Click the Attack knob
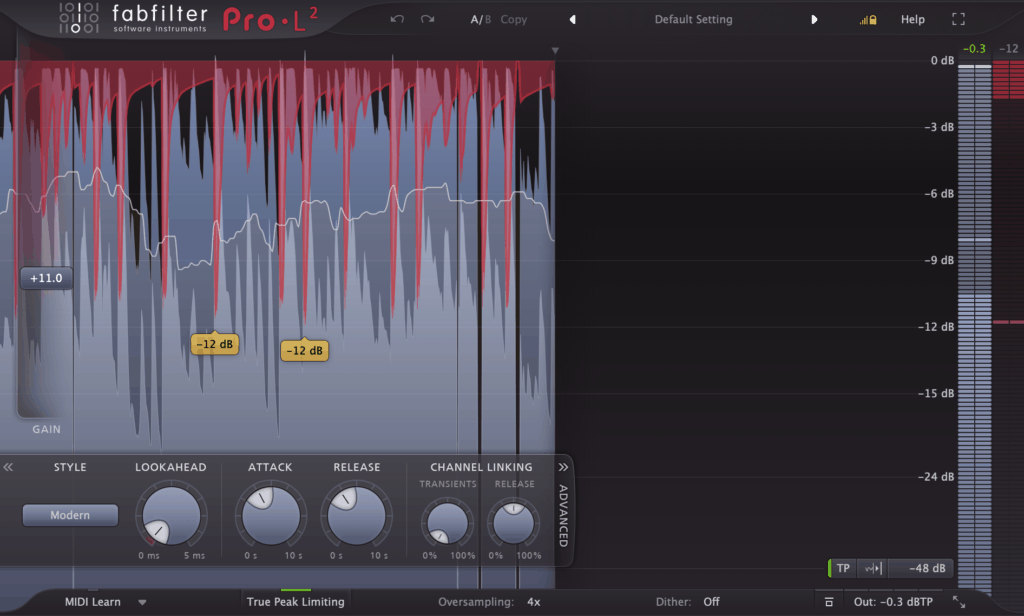This screenshot has height=616, width=1024. pos(270,516)
